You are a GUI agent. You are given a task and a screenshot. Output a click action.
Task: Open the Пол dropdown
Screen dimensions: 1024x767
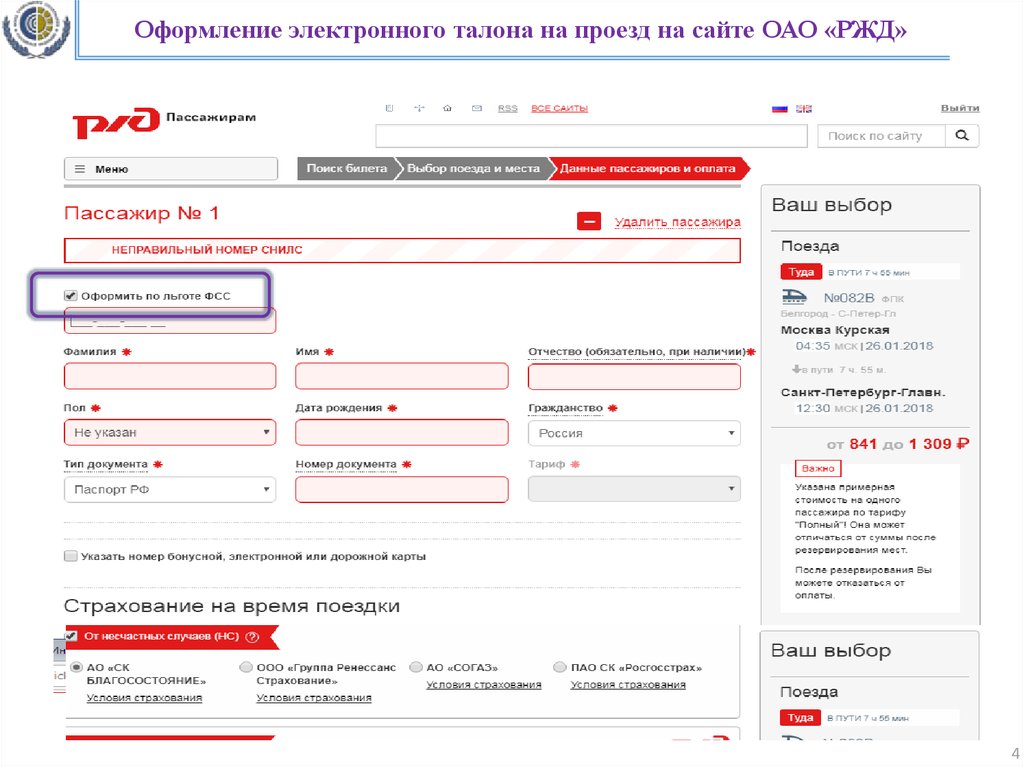coord(170,432)
